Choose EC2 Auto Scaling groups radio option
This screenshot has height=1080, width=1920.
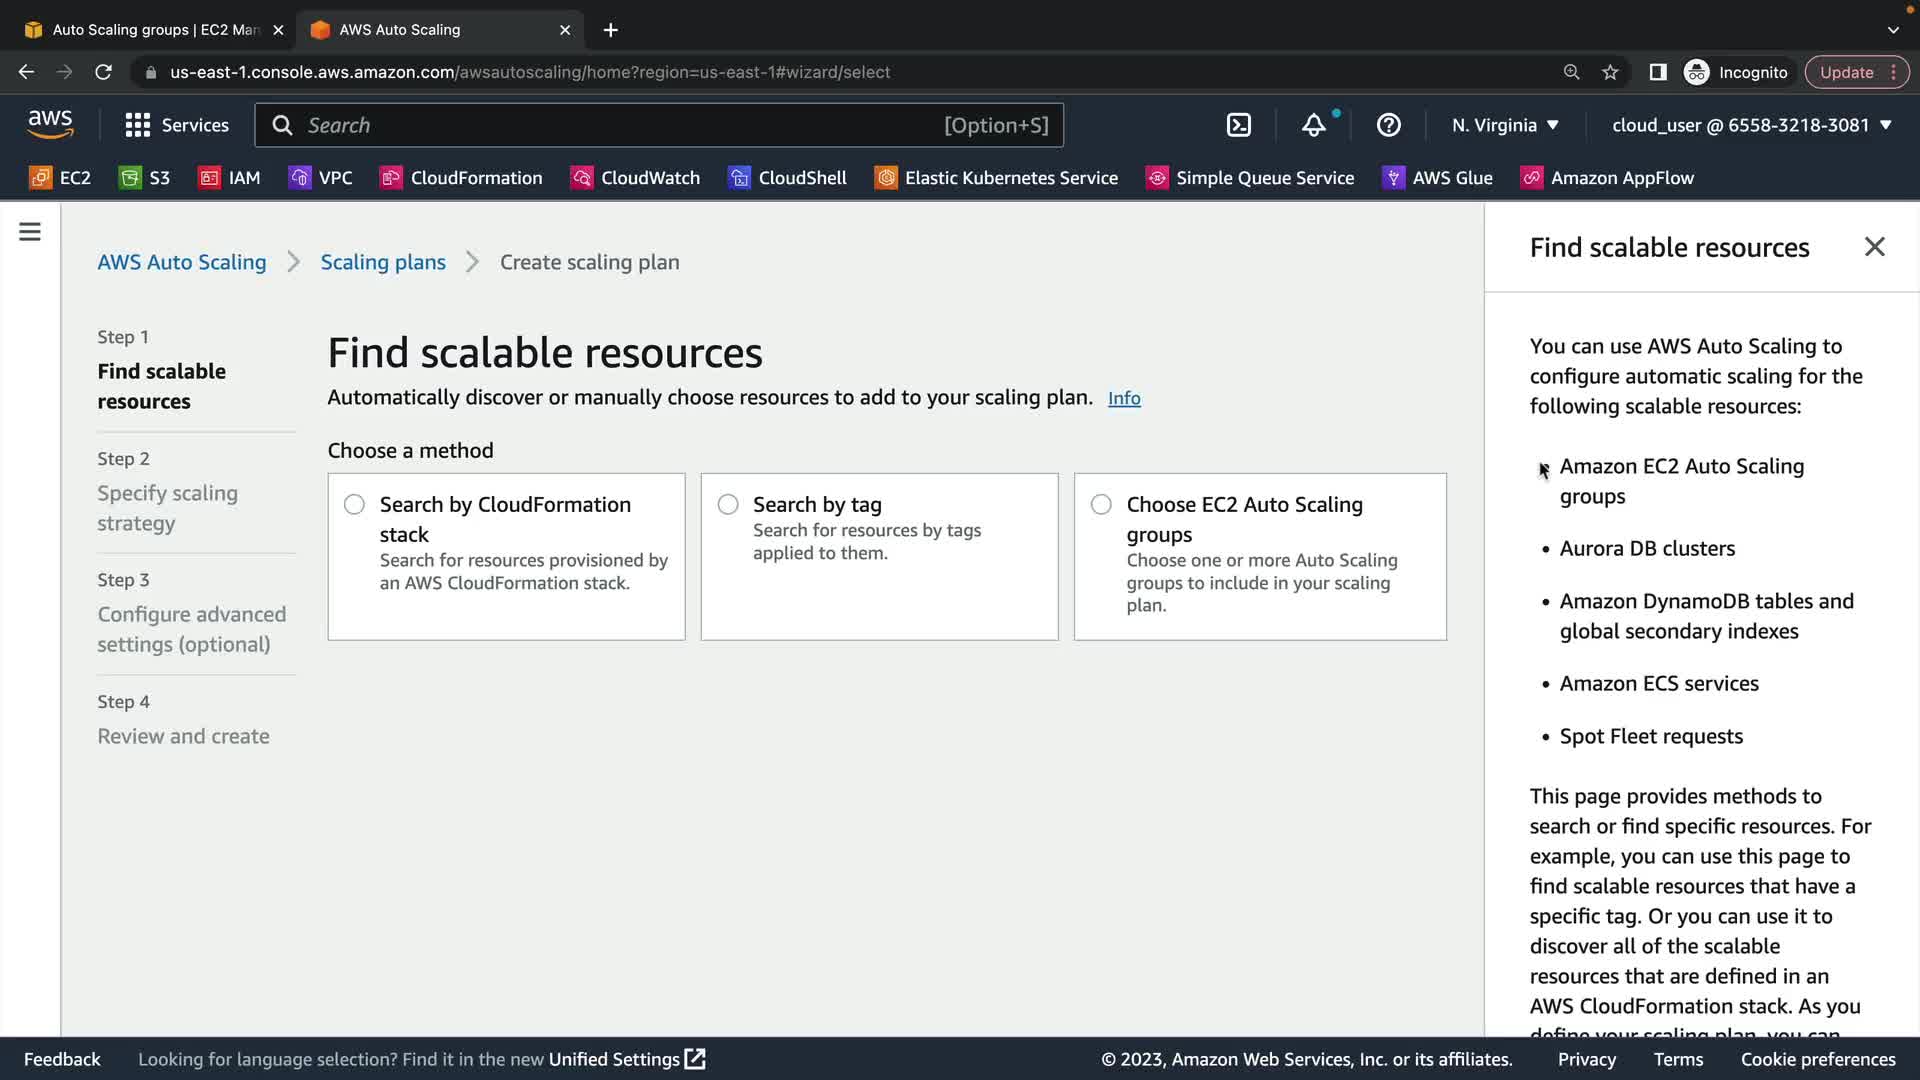point(1101,505)
